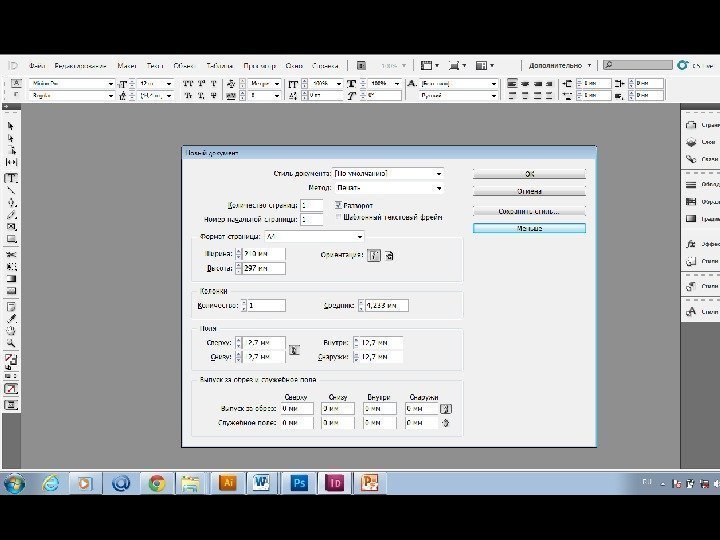Choose portrait orientation button
This screenshot has height=540, width=720.
(x=374, y=255)
